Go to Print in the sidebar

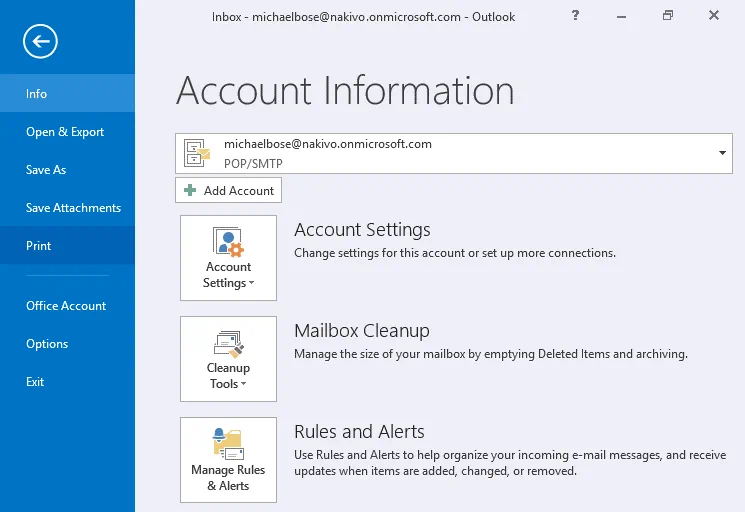point(39,246)
